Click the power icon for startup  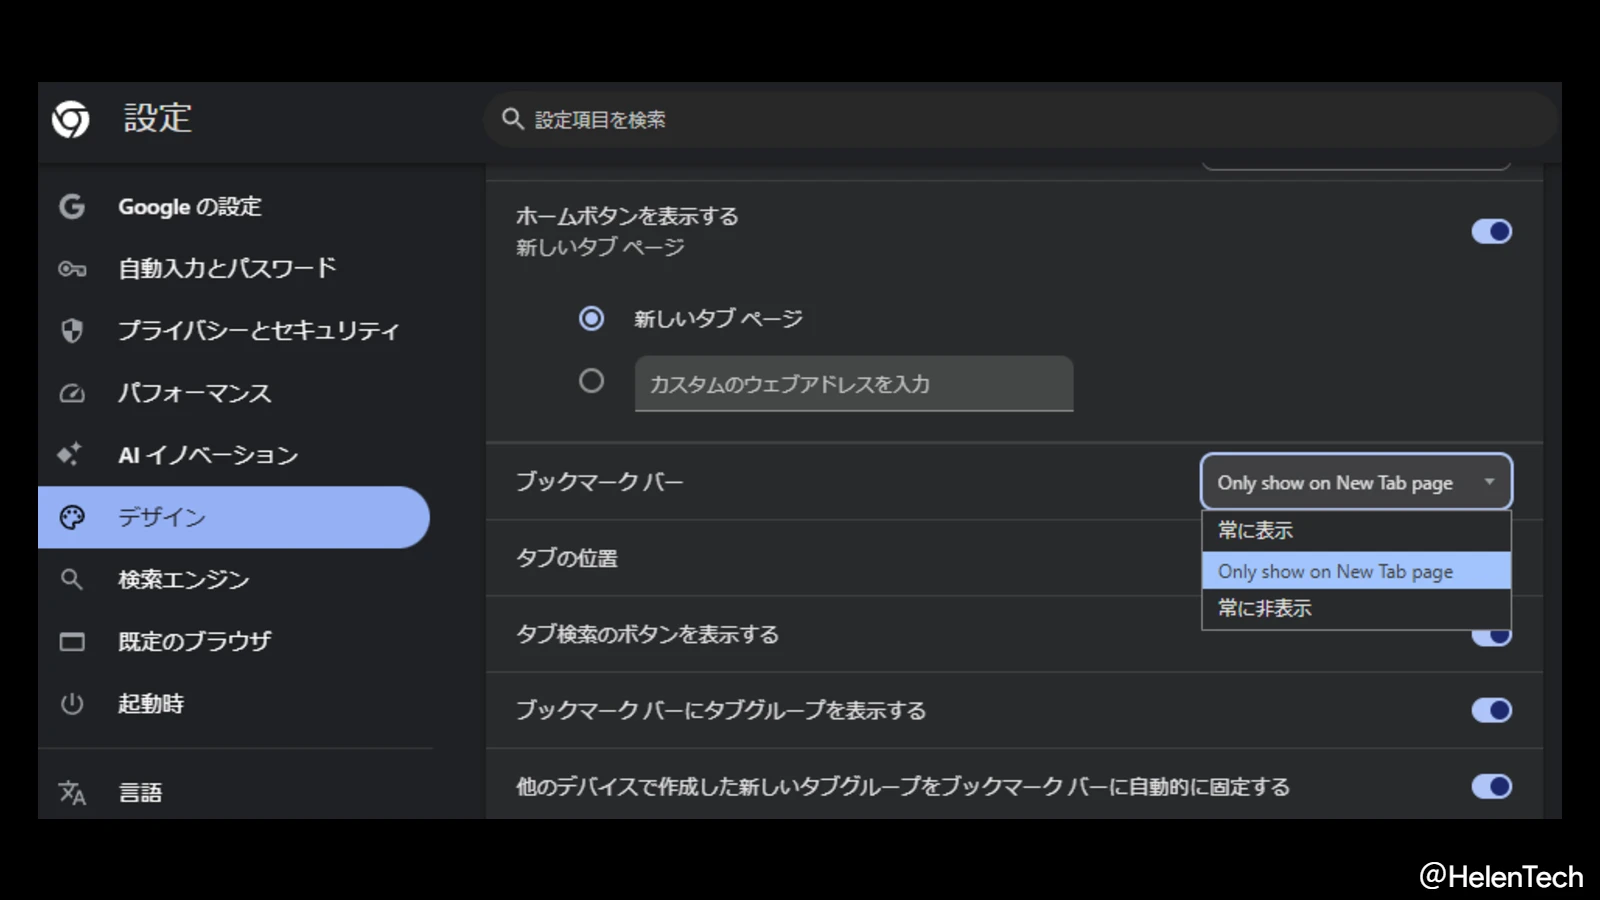72,703
